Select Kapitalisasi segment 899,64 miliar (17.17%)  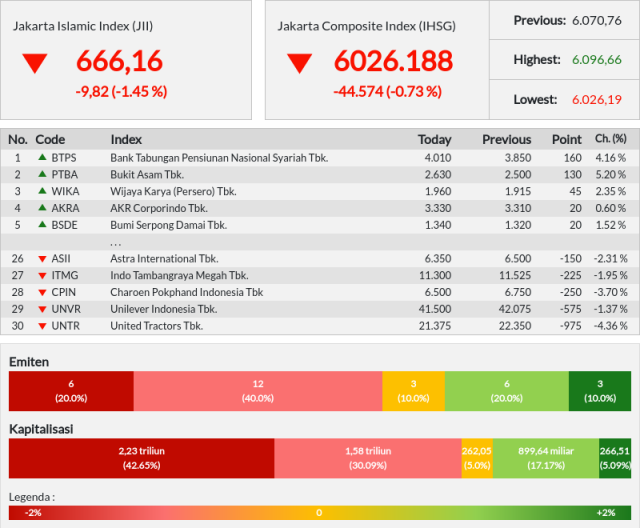(546, 458)
